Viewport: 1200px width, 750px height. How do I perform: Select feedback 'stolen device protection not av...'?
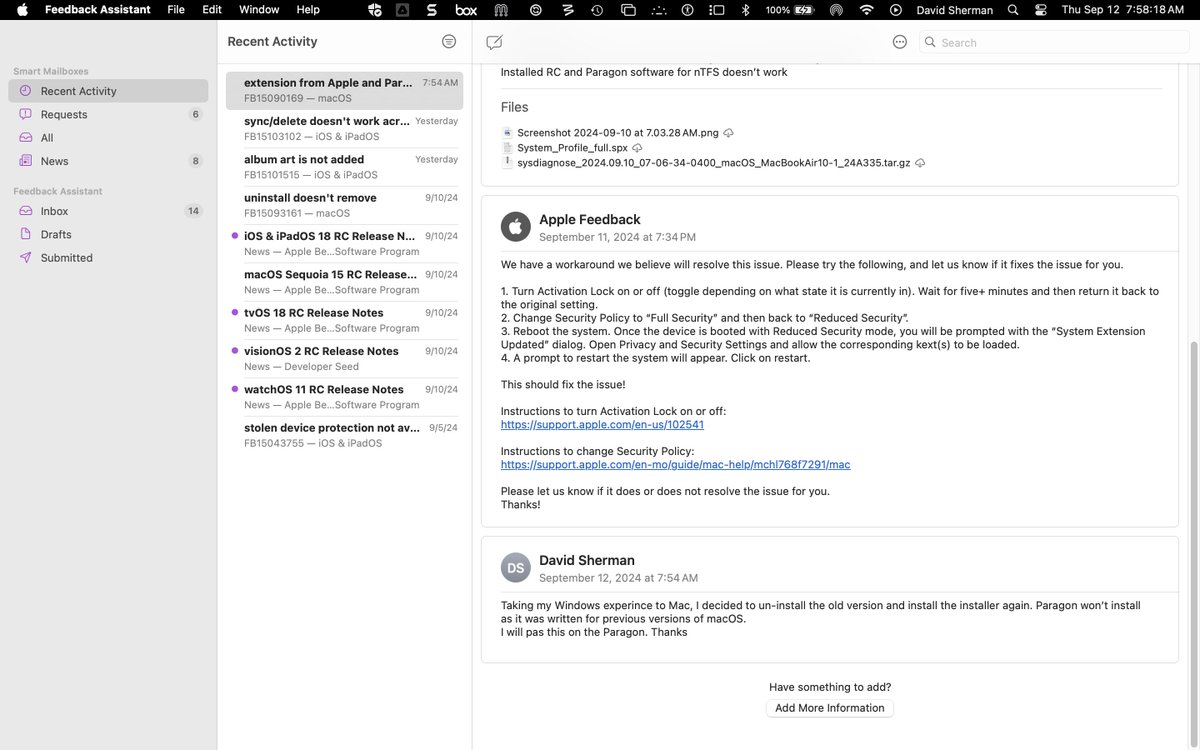point(345,435)
